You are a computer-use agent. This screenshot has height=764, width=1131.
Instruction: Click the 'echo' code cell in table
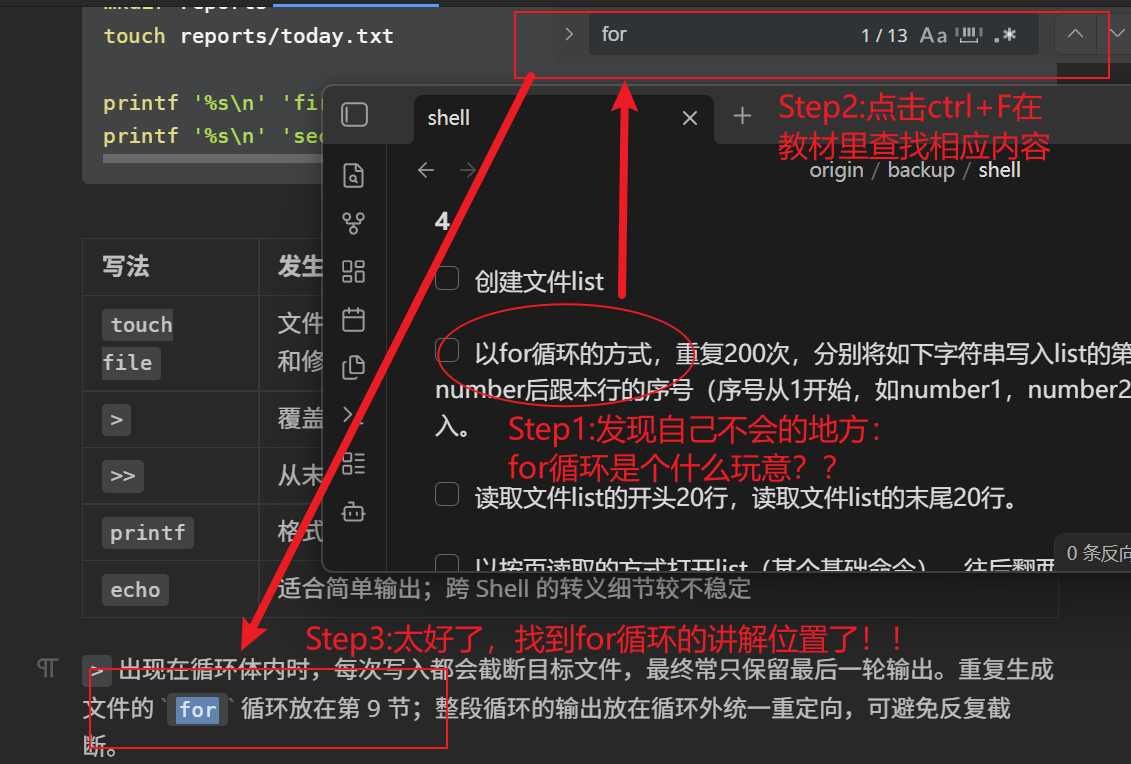(x=136, y=590)
